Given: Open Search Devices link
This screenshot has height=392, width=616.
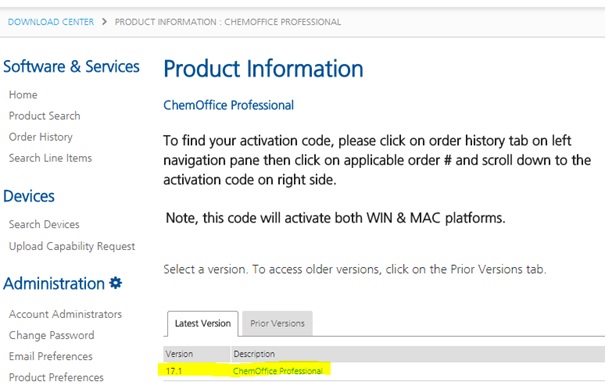Looking at the screenshot, I should tap(44, 224).
